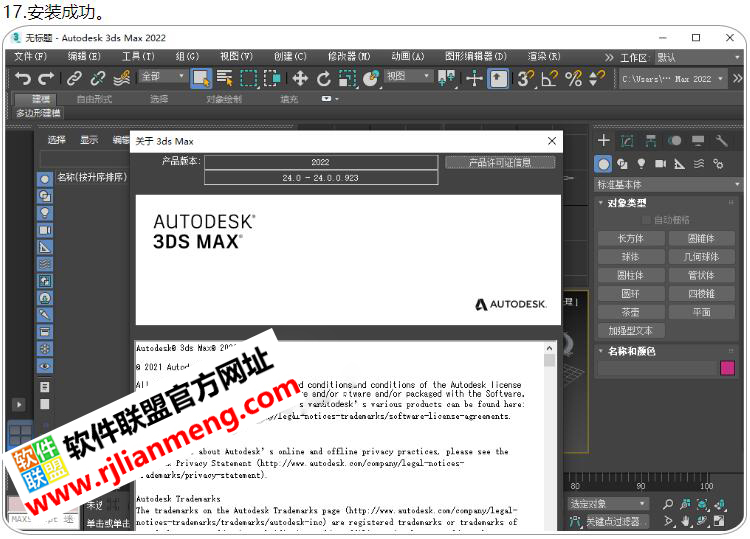Click the Undo arrow in main toolbar
The image size is (750, 539).
point(22,78)
